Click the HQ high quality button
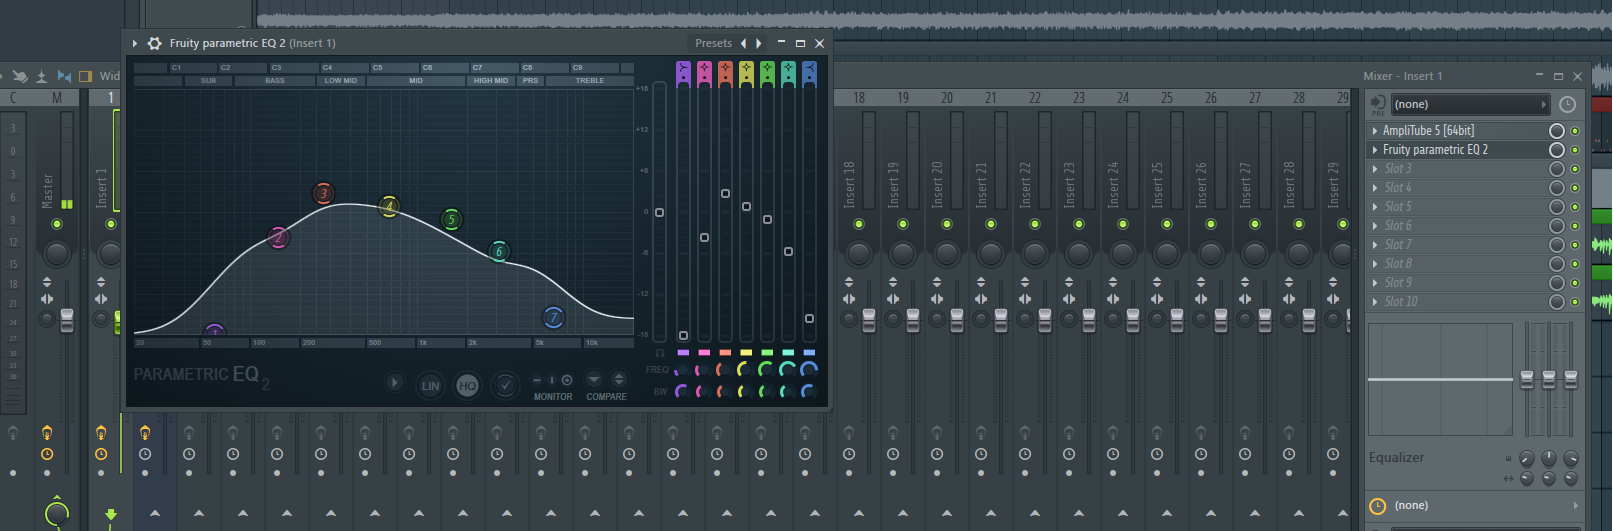This screenshot has width=1613, height=531. (467, 385)
